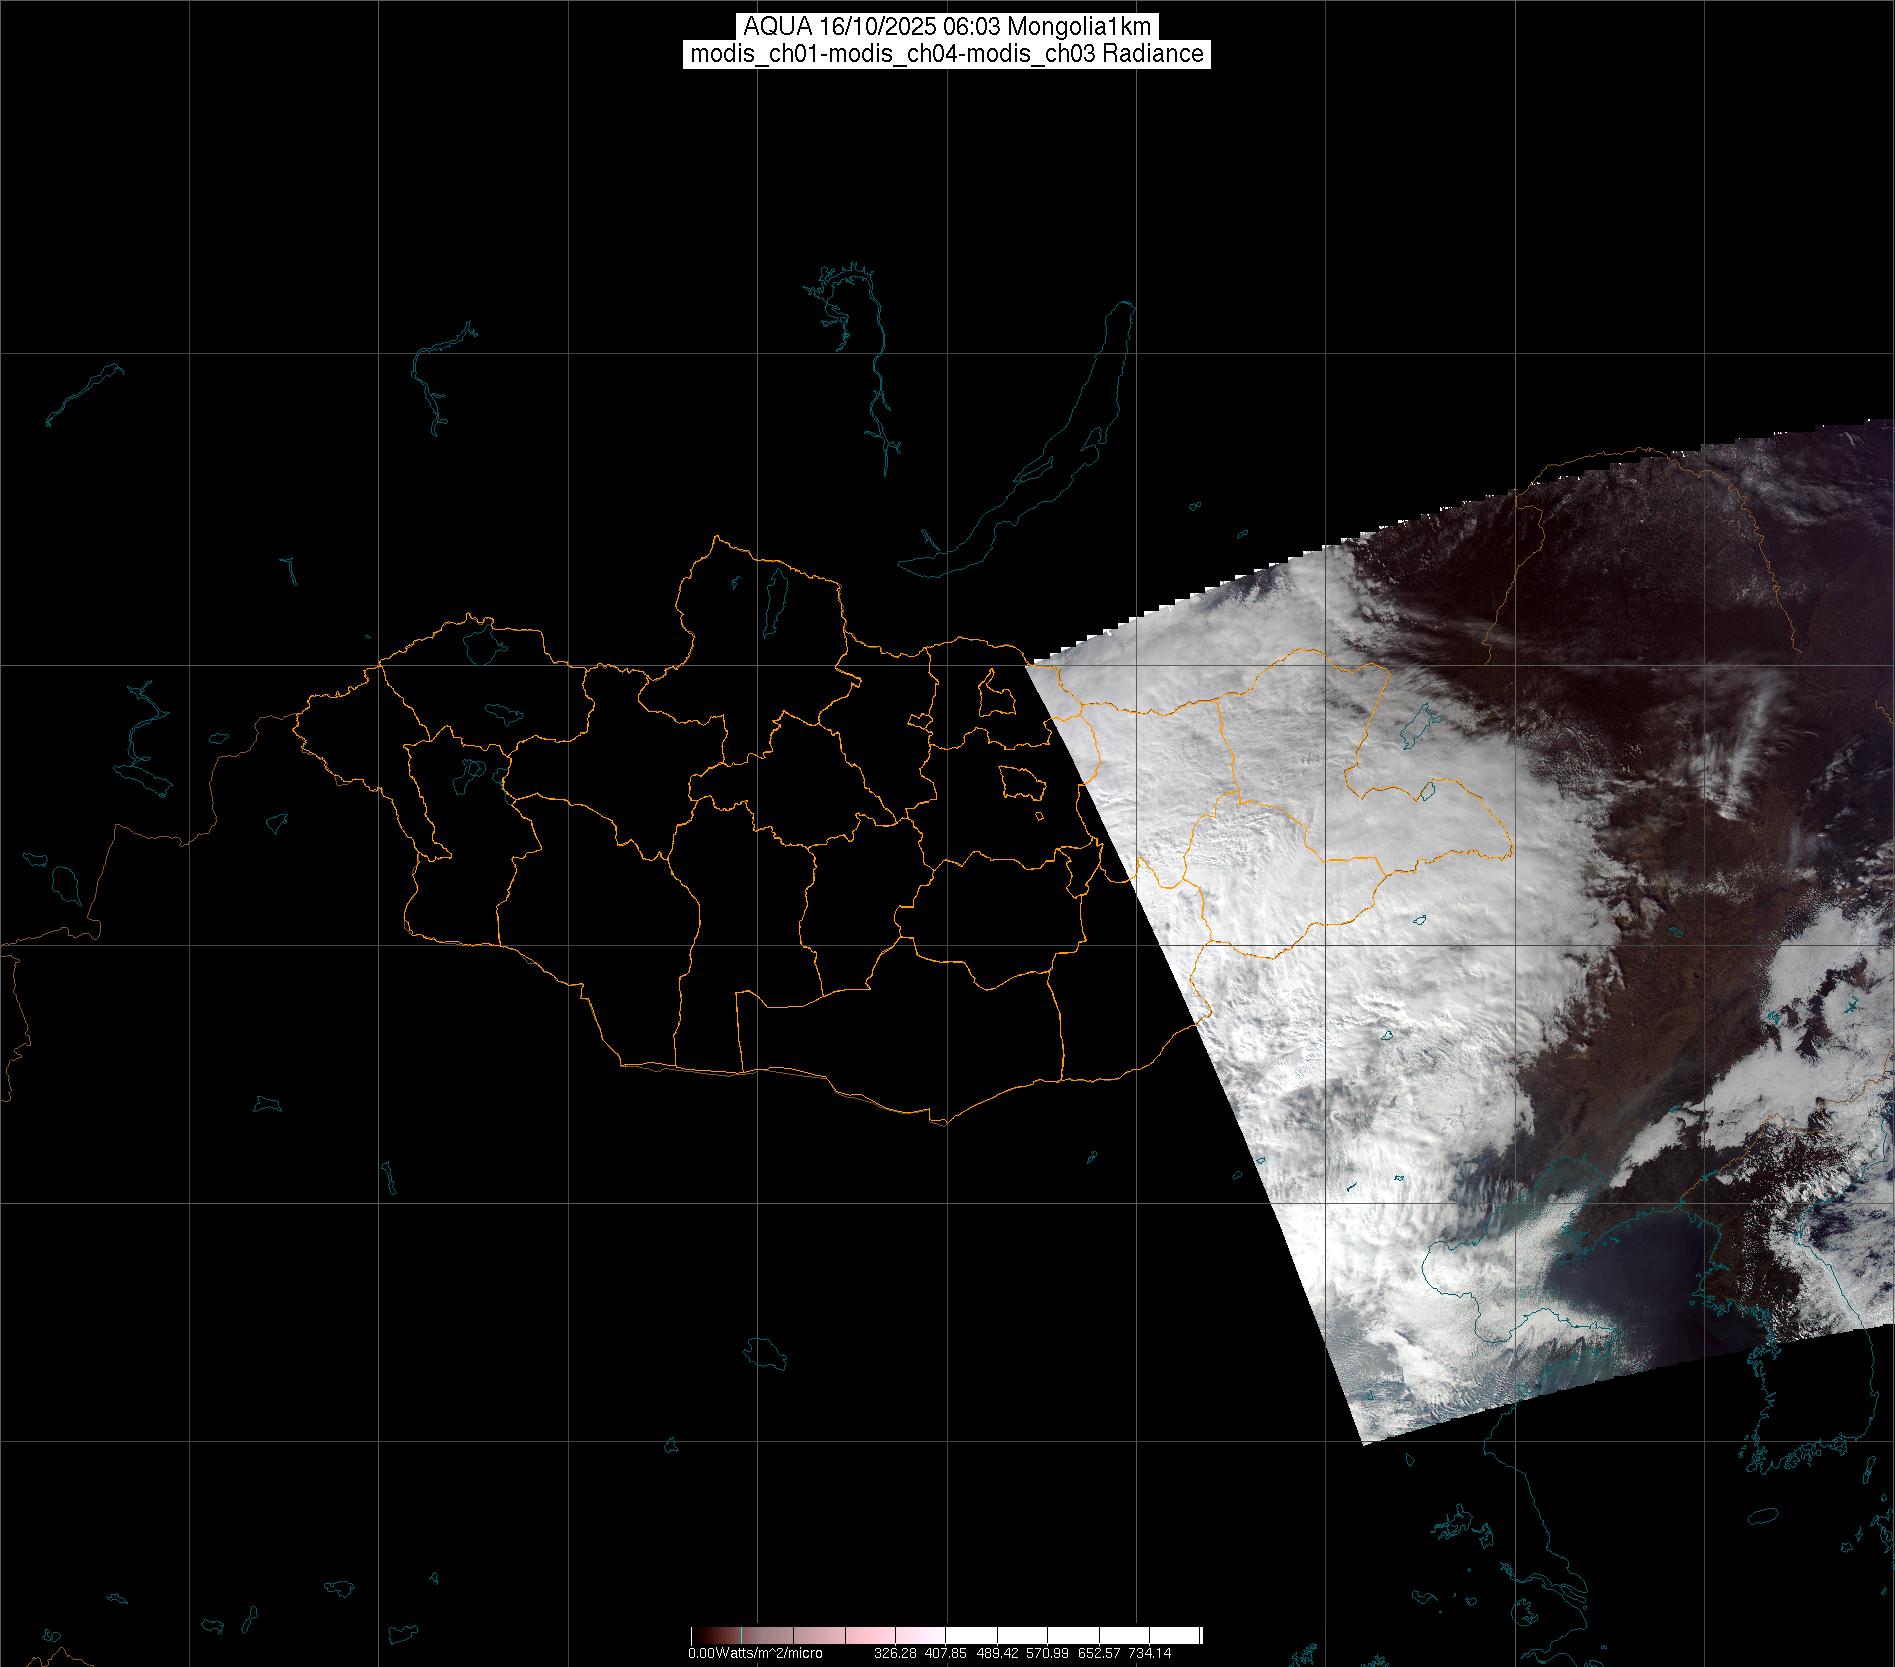The width and height of the screenshot is (1895, 1667).
Task: Pick the pink segment of the radiance colorbar
Action: click(860, 1635)
